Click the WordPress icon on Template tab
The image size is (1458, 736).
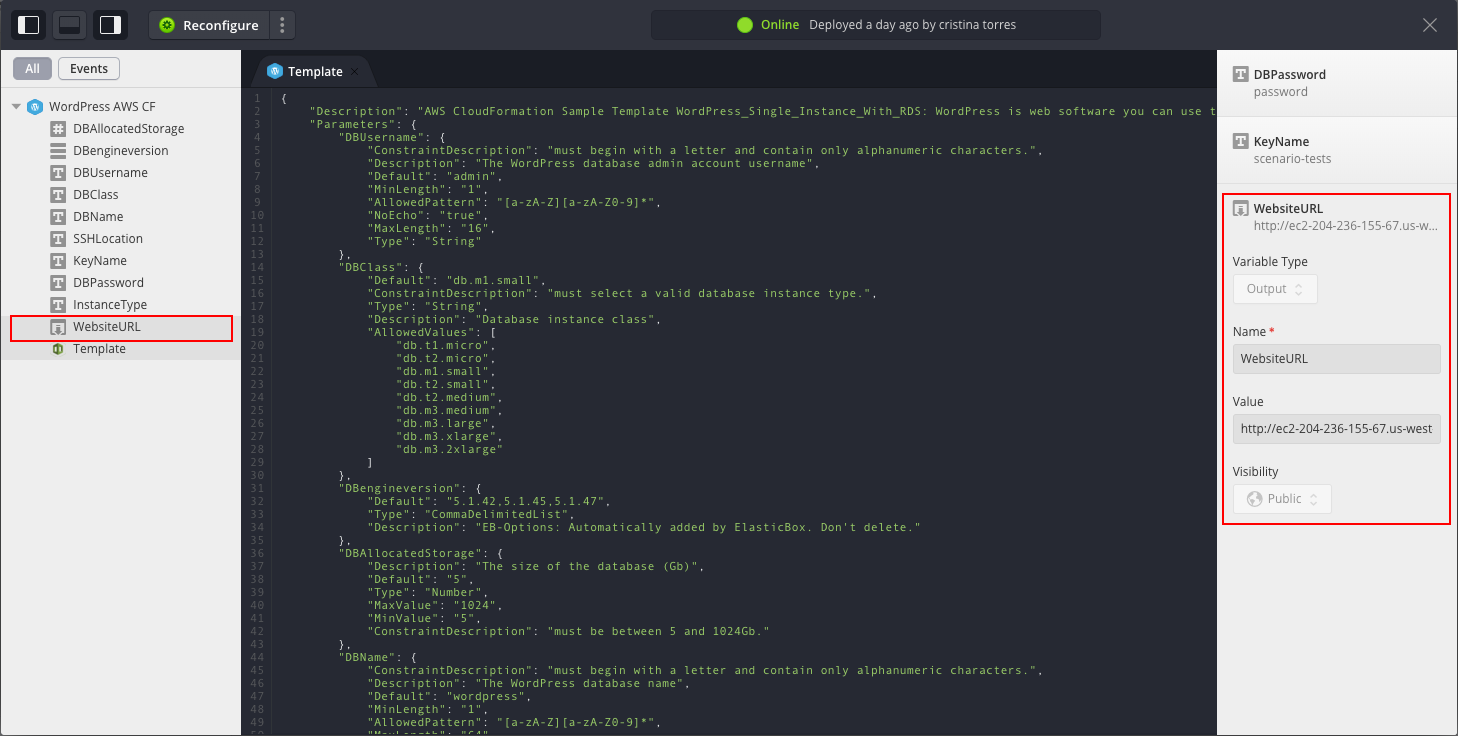pyautogui.click(x=275, y=71)
